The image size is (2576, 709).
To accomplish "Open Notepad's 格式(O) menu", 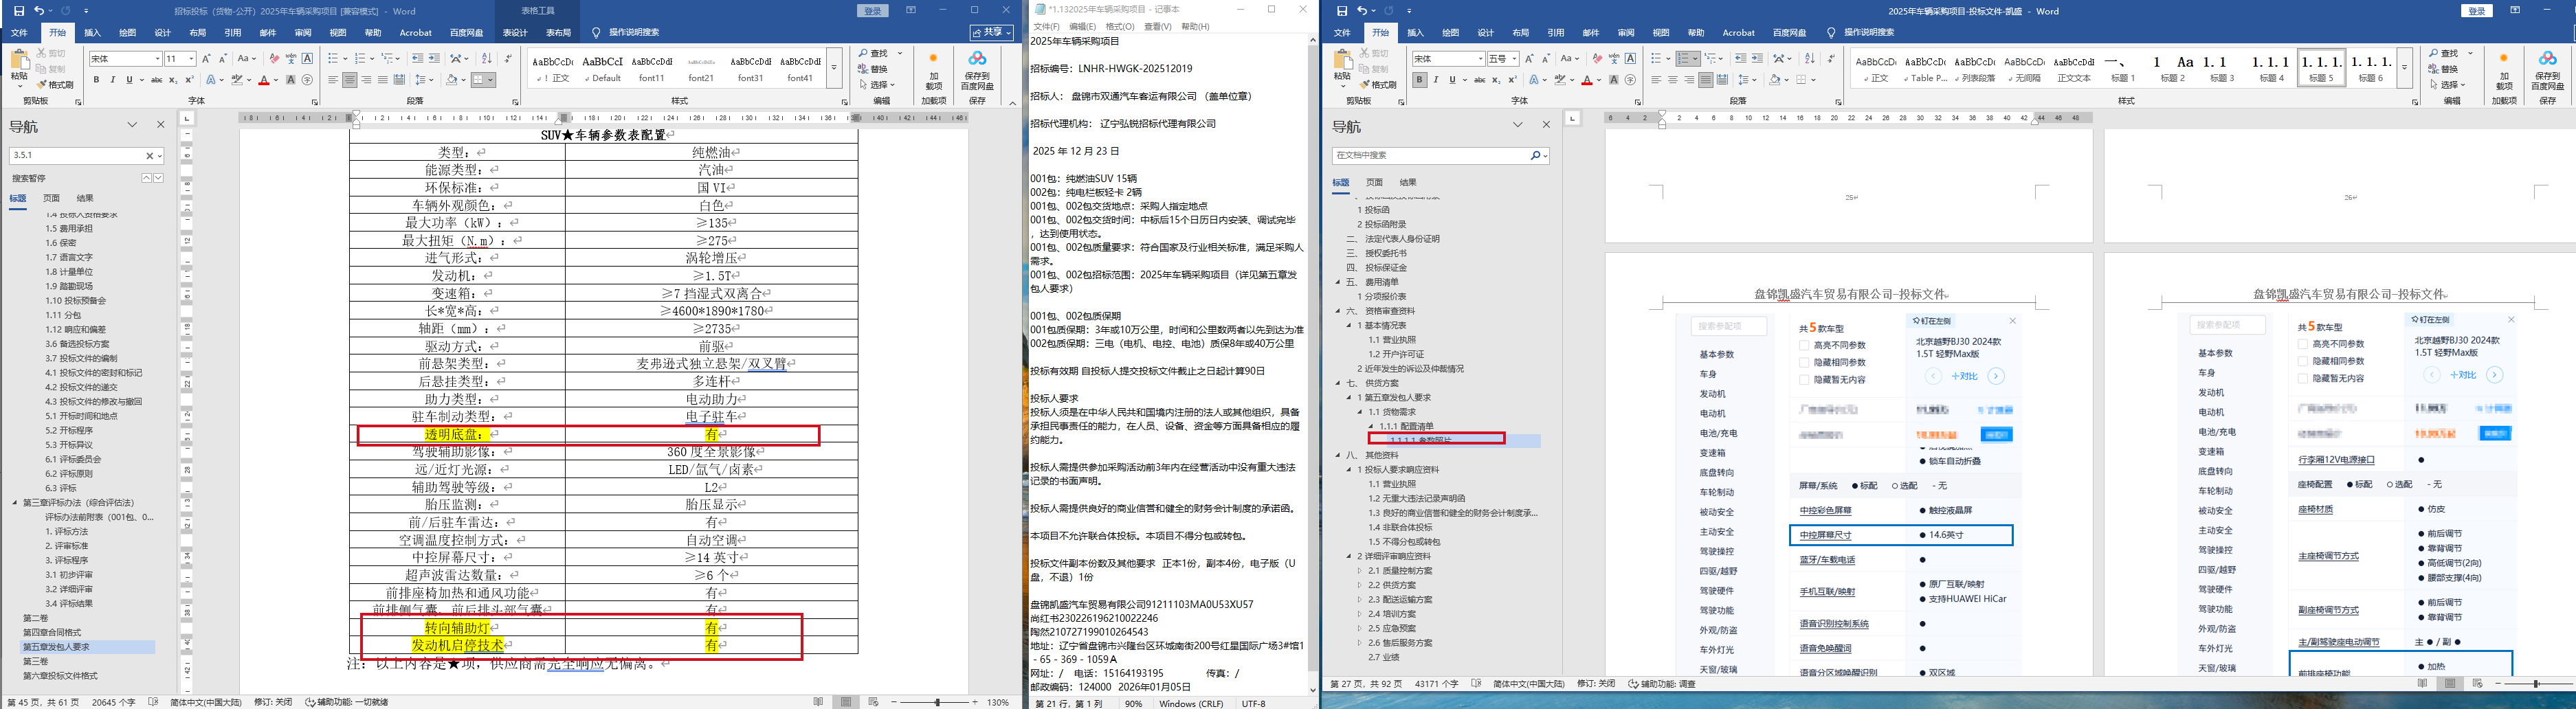I will click(1120, 26).
